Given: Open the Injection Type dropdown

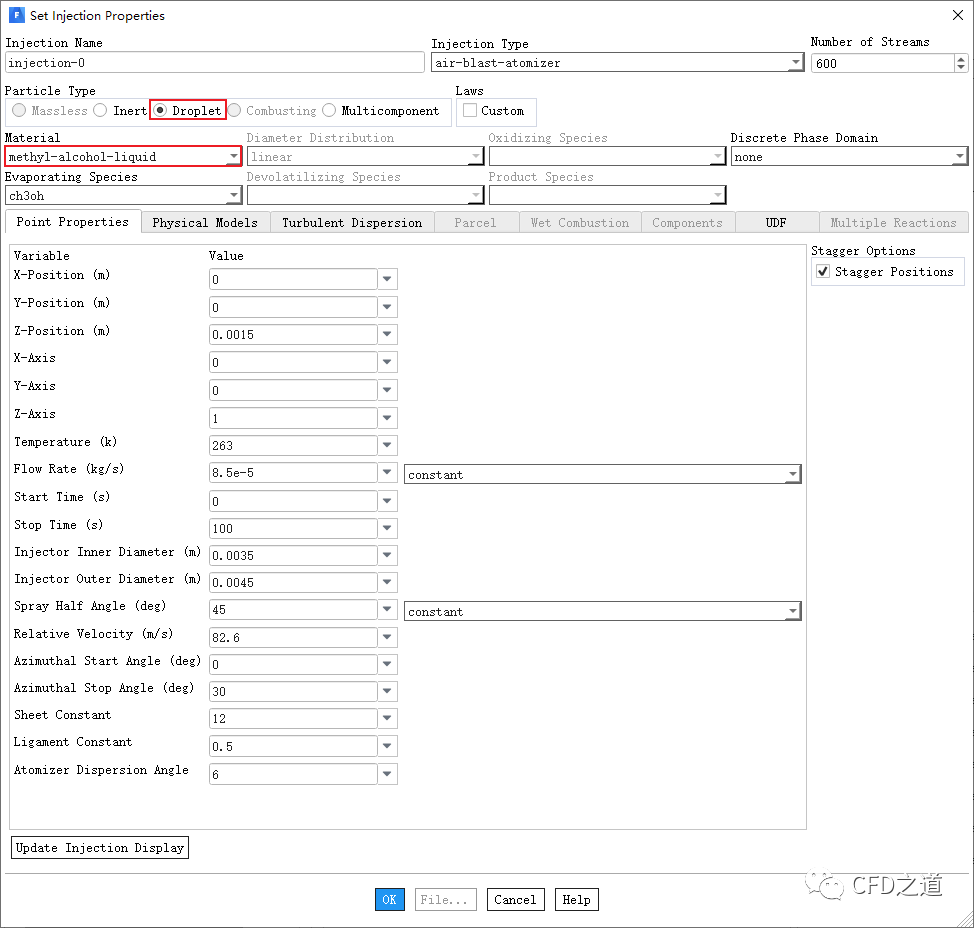Looking at the screenshot, I should coord(795,63).
